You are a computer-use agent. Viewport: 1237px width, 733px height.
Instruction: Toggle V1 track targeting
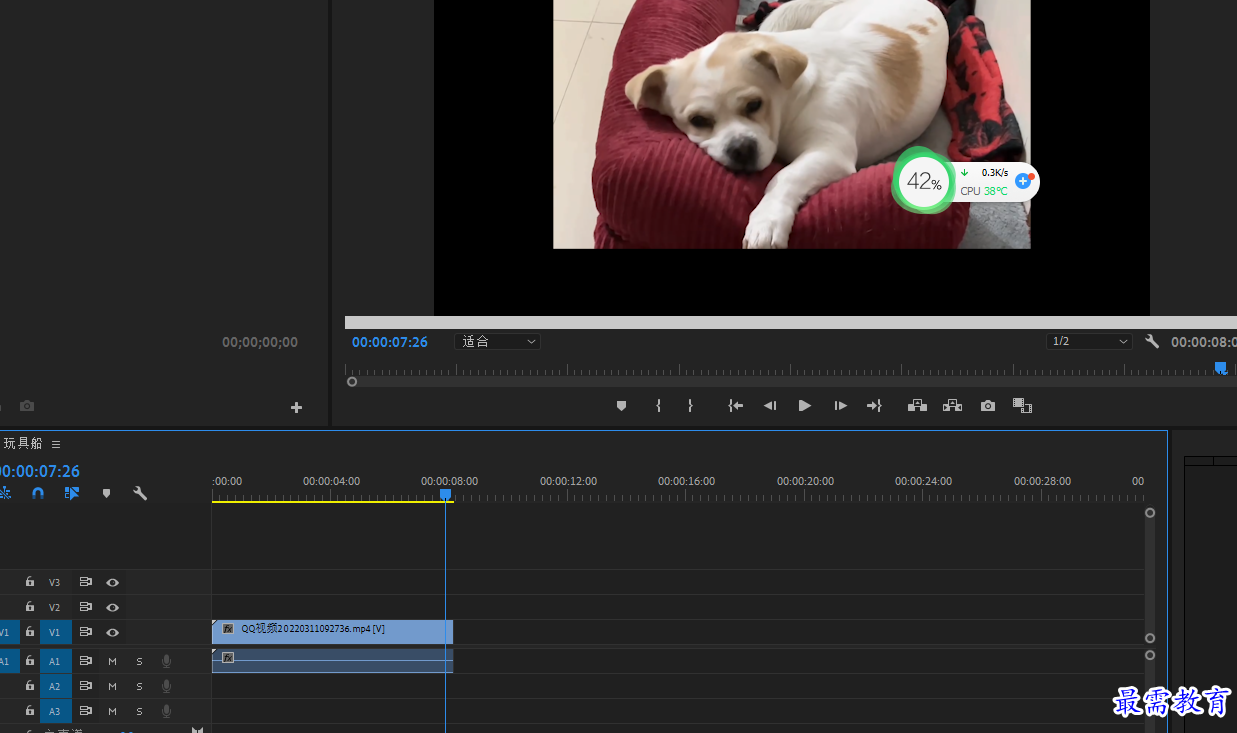[55, 632]
